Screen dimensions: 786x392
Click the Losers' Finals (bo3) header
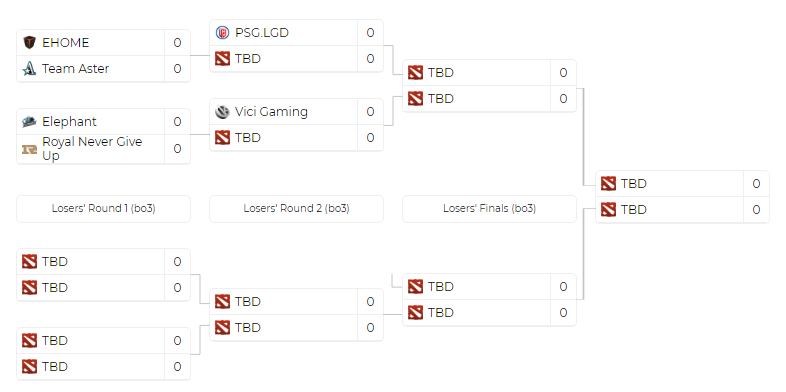[x=489, y=209]
